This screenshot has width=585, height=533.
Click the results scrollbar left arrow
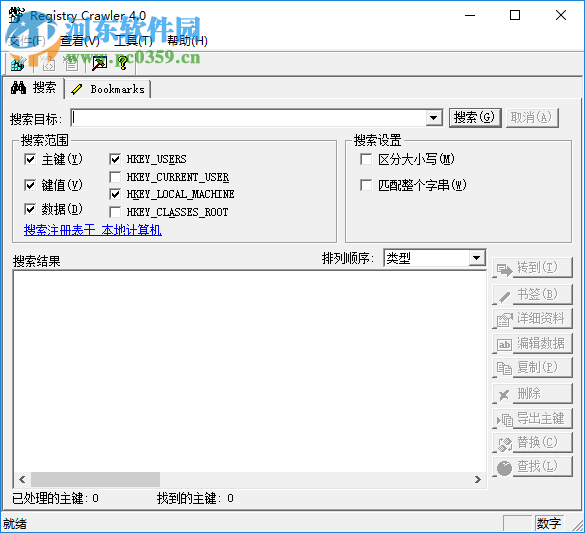(22, 479)
